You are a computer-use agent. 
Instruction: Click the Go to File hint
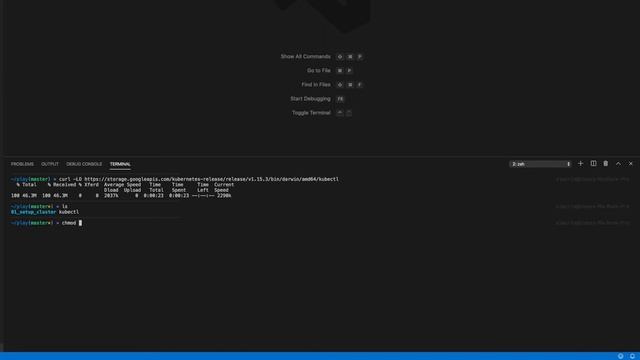(319, 71)
